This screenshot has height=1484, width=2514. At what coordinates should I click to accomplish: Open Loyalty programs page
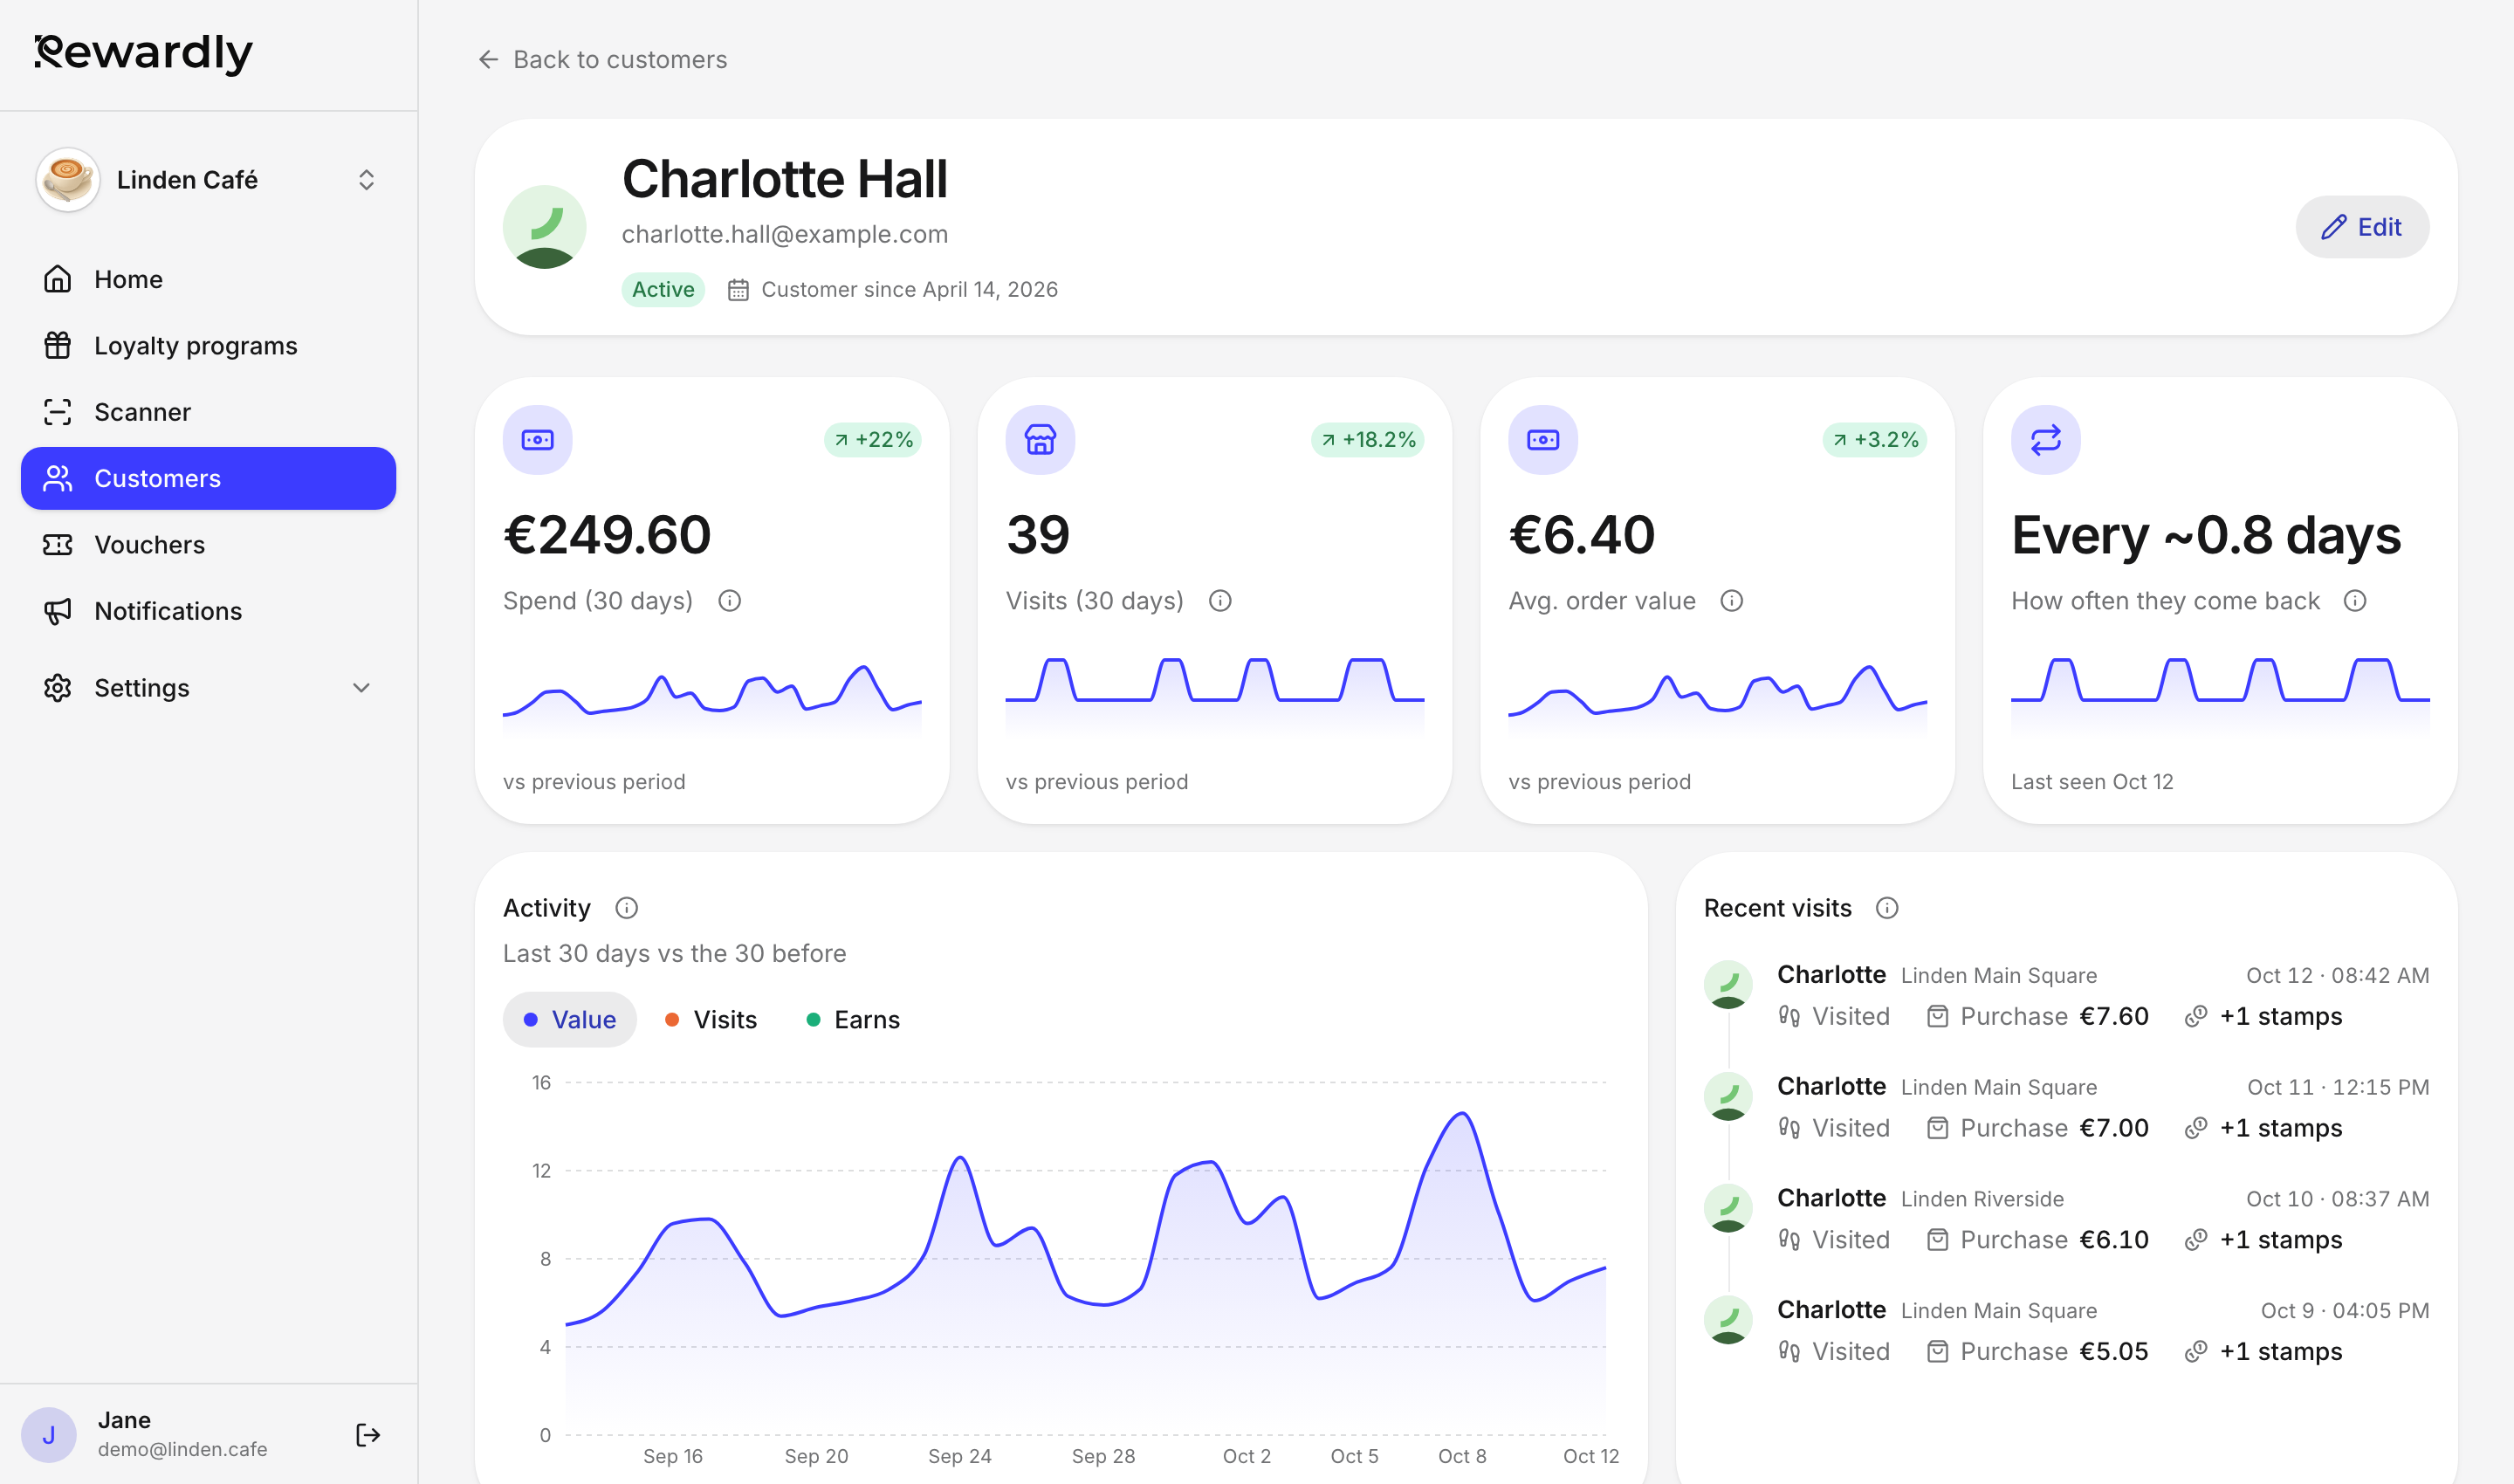[x=208, y=345]
